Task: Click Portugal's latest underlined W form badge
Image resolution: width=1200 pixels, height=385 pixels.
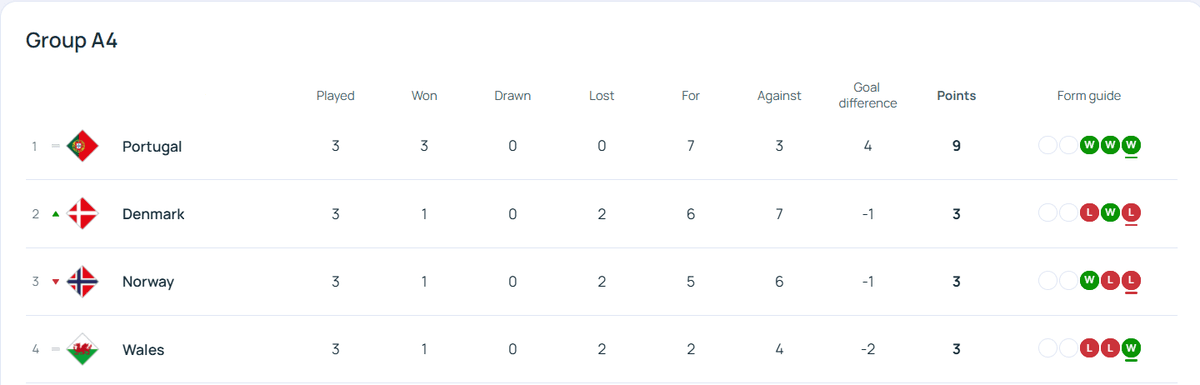Action: click(1131, 146)
